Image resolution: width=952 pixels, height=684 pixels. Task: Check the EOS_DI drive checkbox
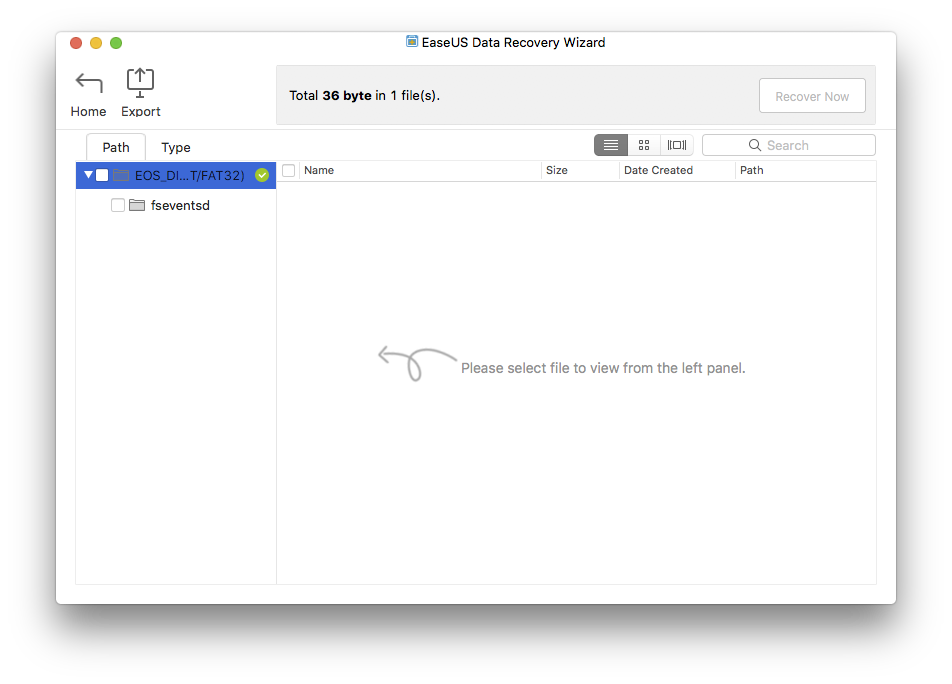[x=102, y=175]
